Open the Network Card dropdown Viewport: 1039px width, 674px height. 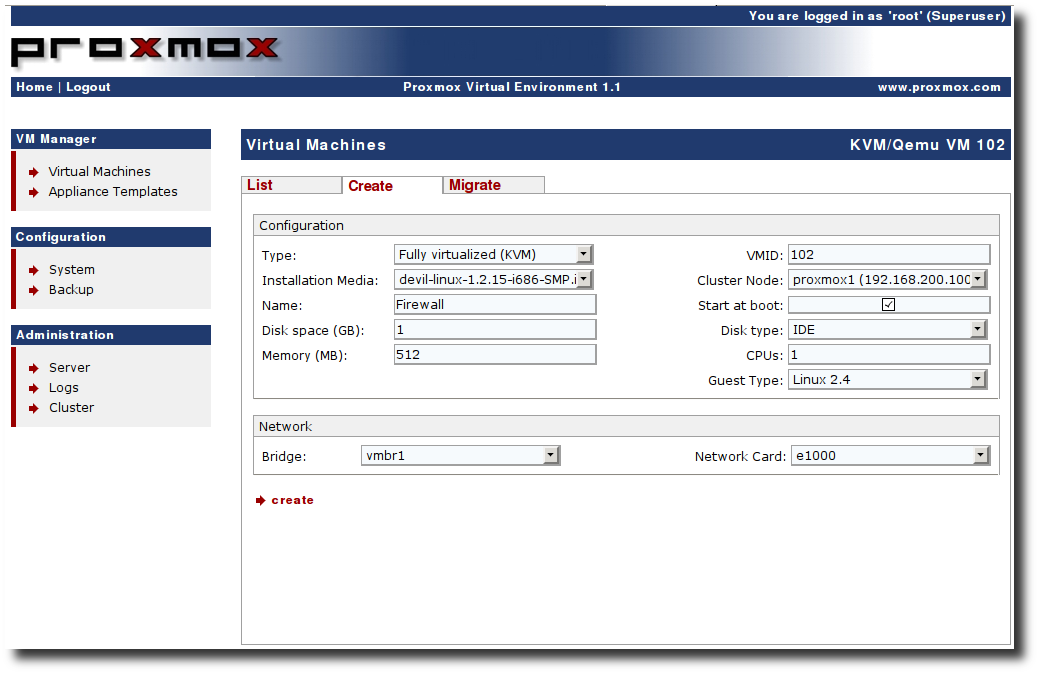pos(891,455)
